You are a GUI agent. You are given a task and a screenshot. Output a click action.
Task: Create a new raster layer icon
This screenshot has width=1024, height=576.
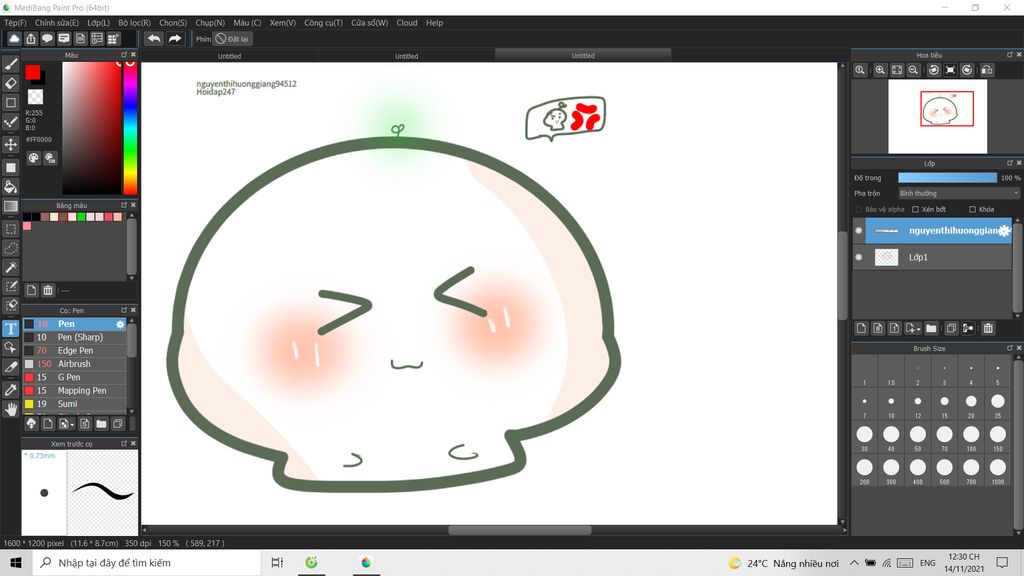(x=861, y=328)
